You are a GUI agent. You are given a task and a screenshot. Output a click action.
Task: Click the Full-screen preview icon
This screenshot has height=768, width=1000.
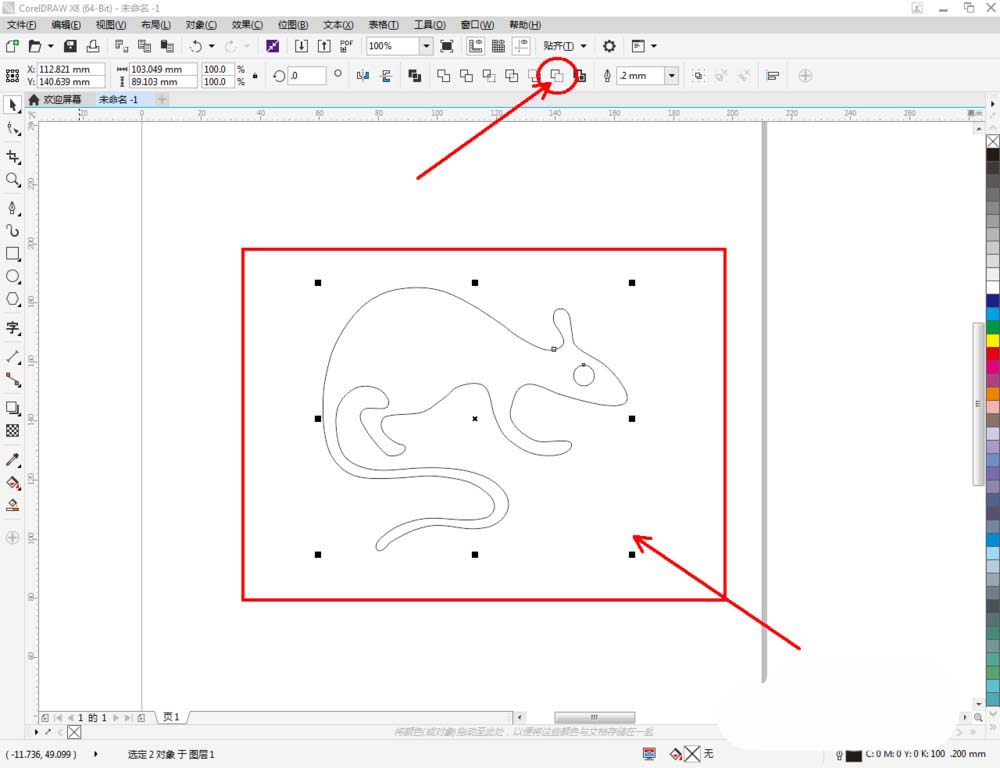(x=447, y=46)
